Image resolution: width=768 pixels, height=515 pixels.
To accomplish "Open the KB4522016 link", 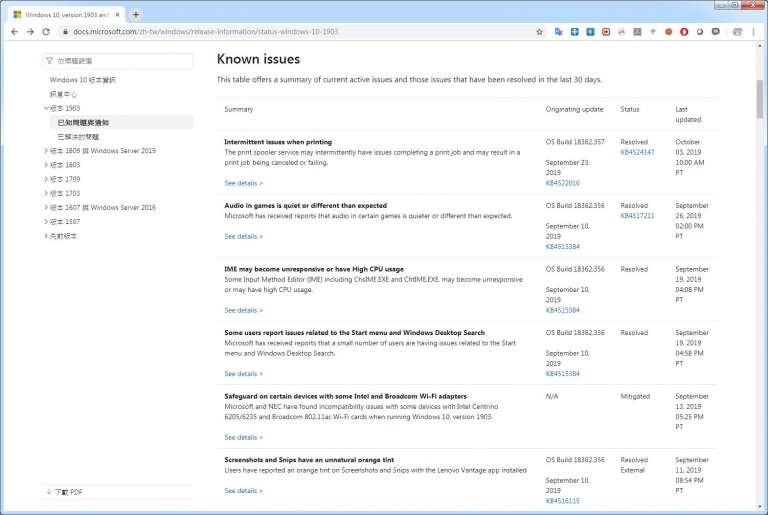I will 563,183.
